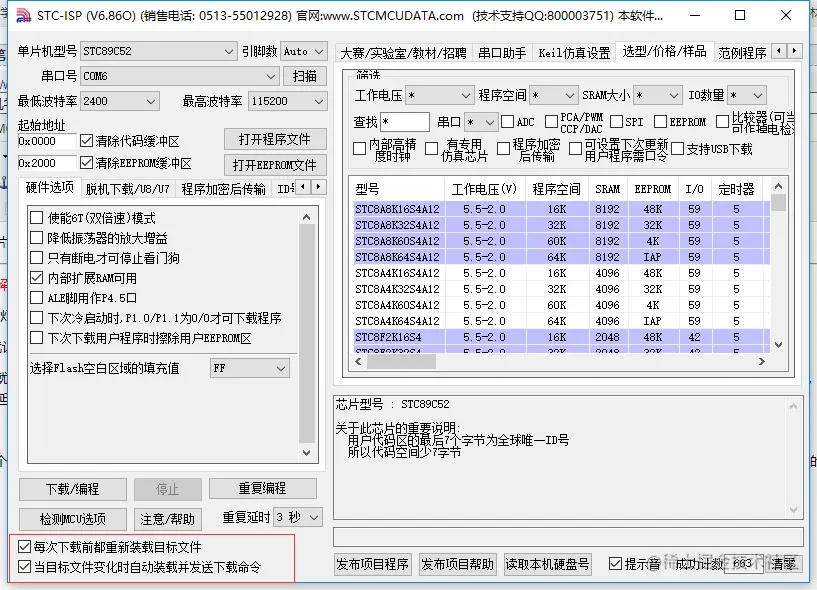This screenshot has height=590, width=817.
Task: Check 支持USB下载 filter checkbox
Action: [678, 149]
